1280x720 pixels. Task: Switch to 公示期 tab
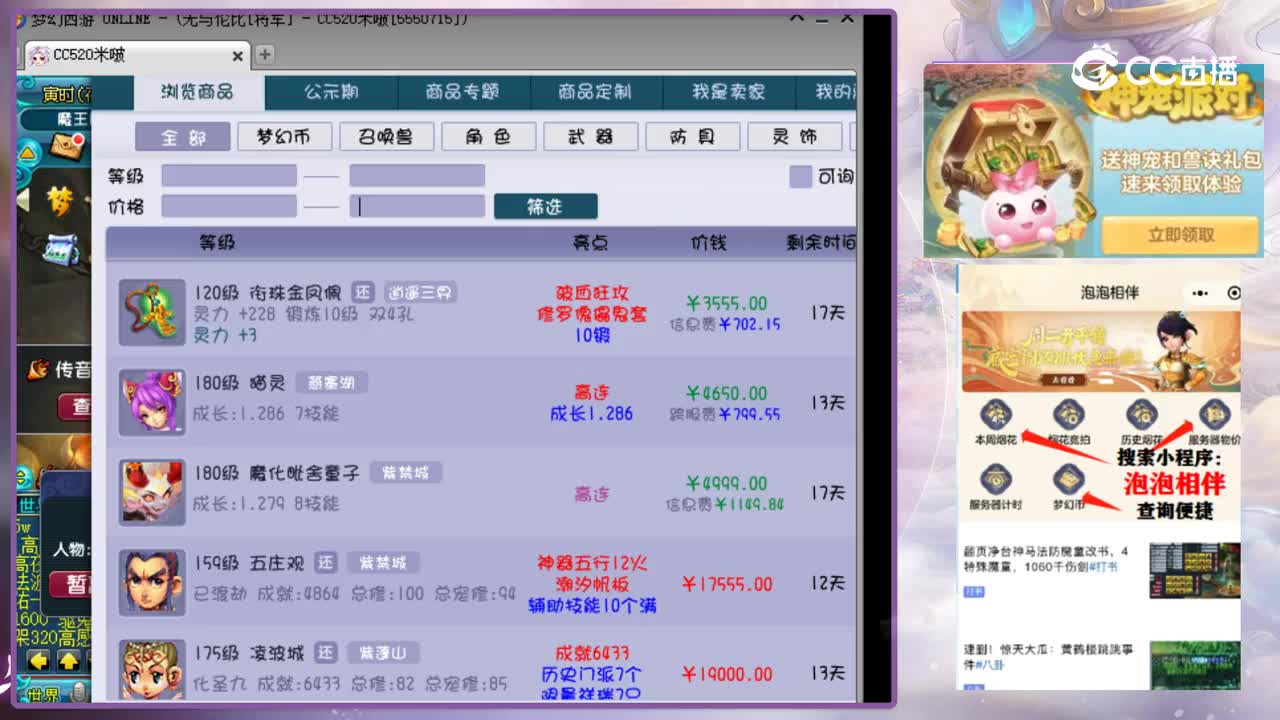click(331, 92)
